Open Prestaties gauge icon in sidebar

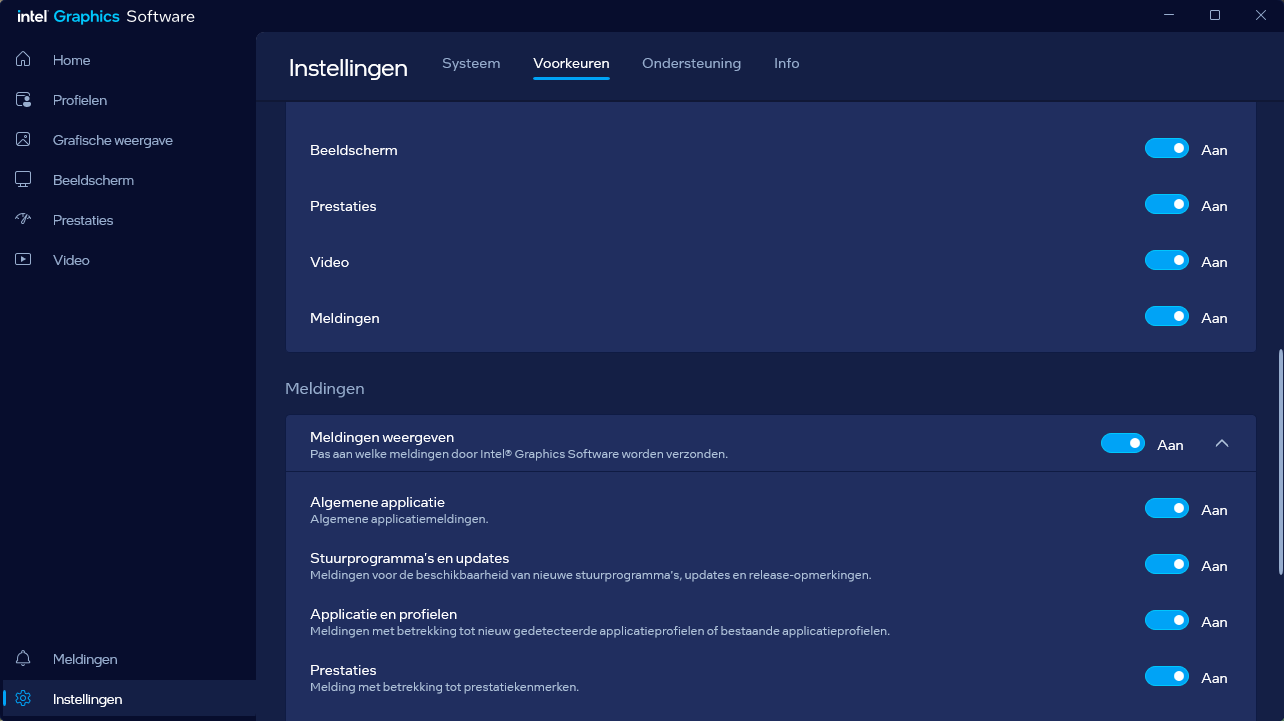pyautogui.click(x=23, y=220)
